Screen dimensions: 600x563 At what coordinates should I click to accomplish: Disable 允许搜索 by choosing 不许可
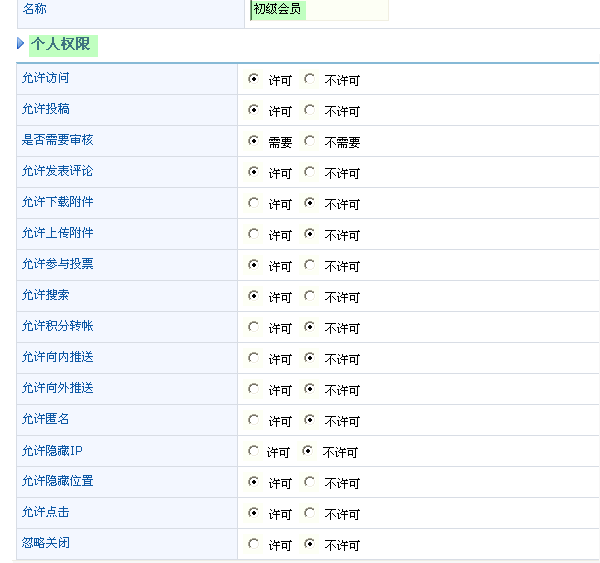click(310, 296)
